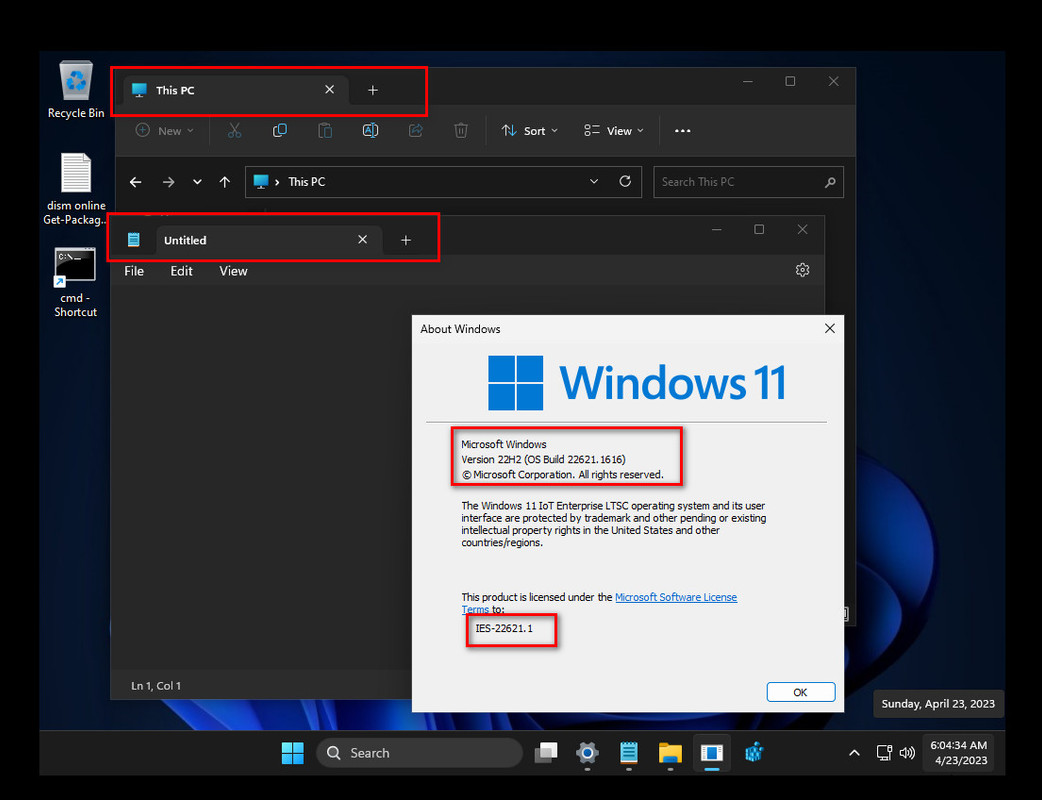
Task: Minimize the Notepad window
Action: [x=716, y=229]
